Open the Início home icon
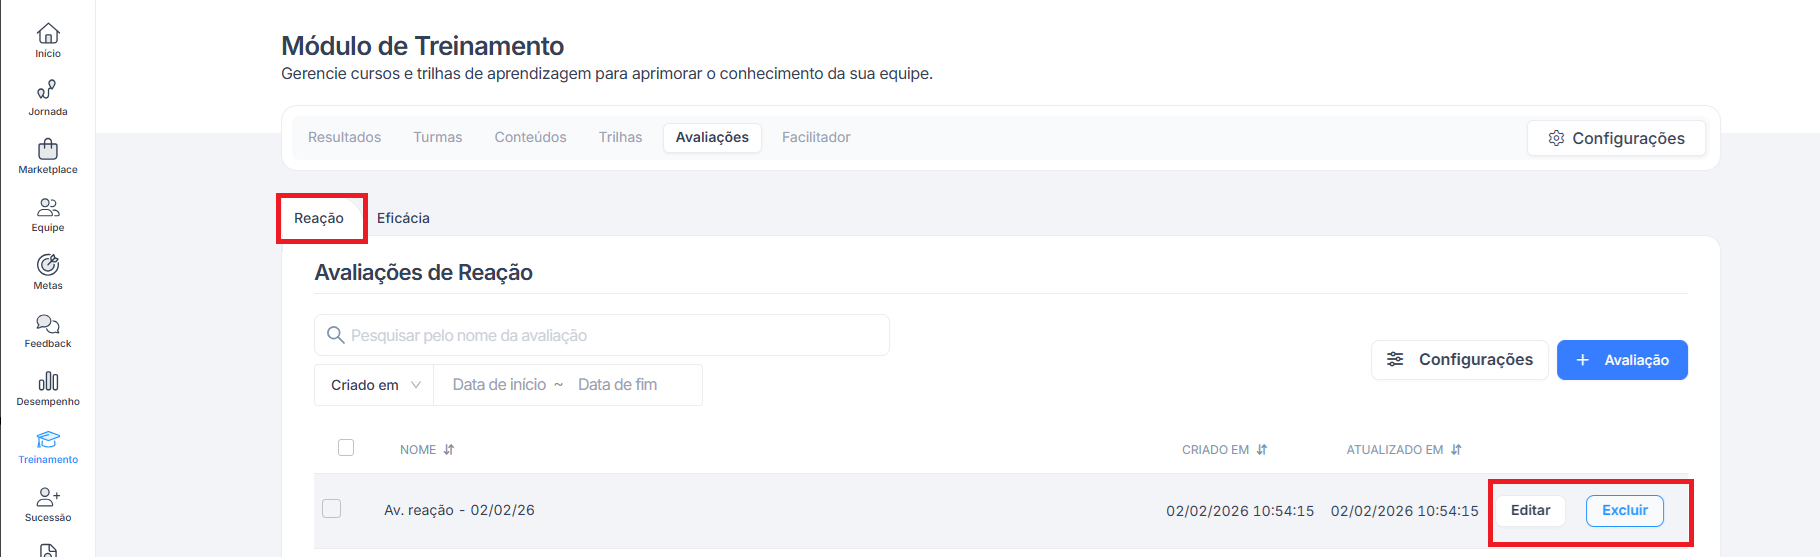1820x557 pixels. 48,34
